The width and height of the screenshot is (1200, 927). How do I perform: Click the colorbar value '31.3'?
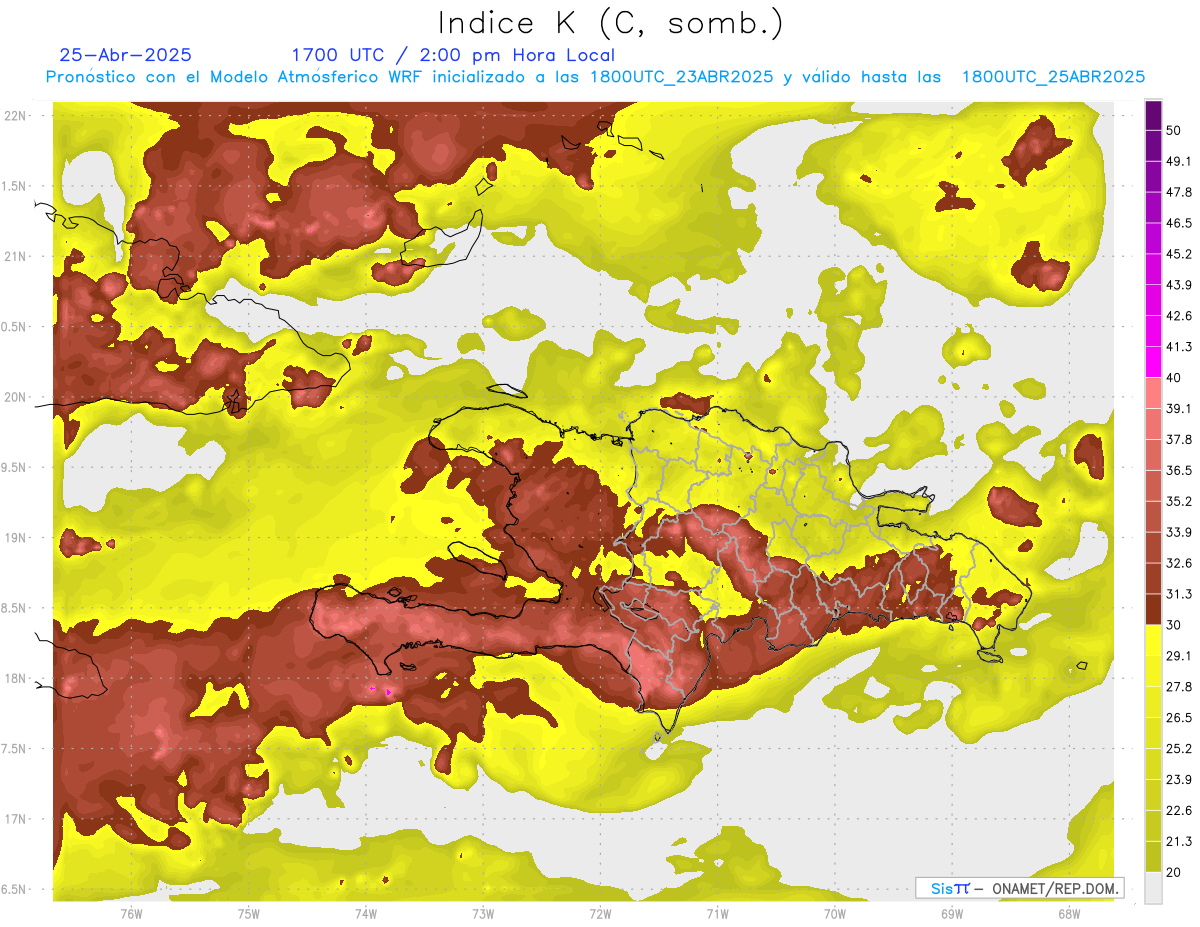point(1179,594)
